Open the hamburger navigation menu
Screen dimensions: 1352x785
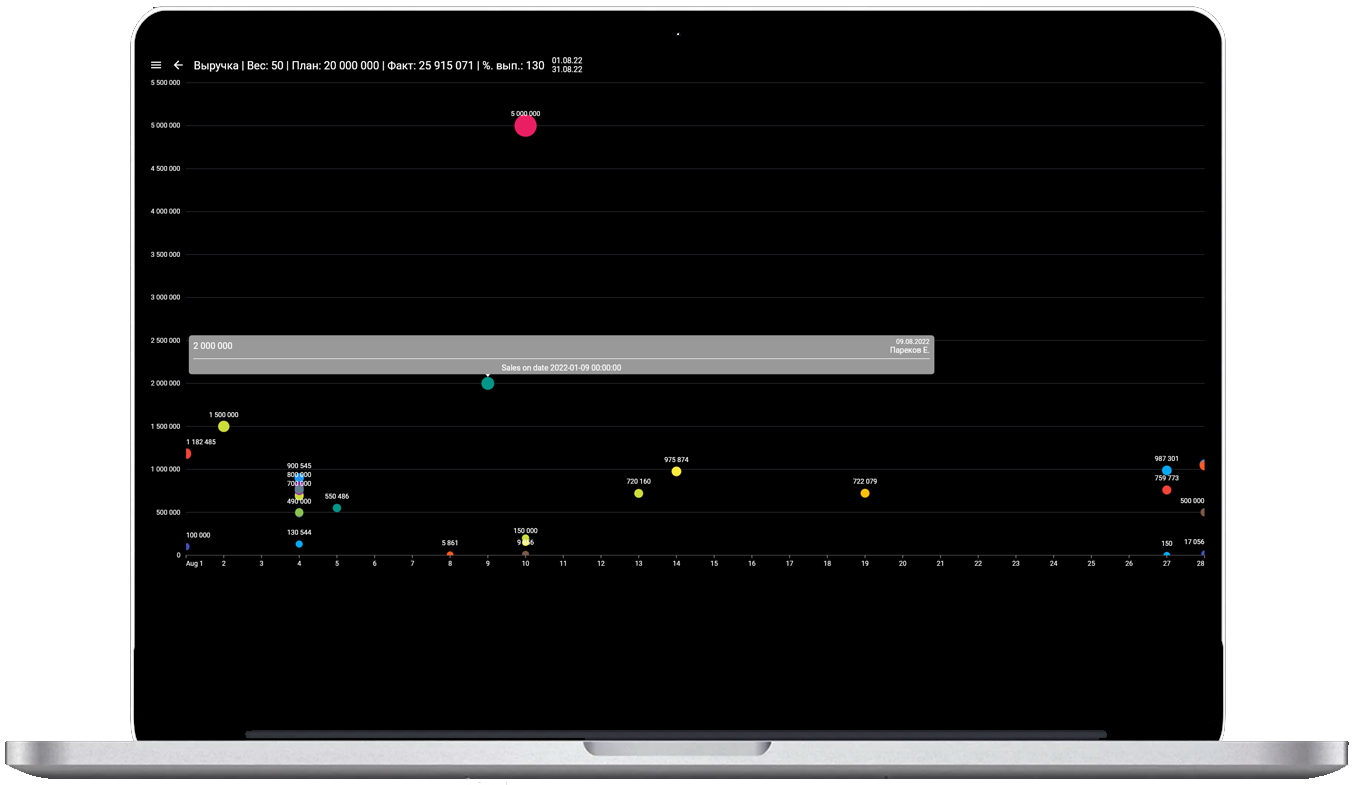coord(156,65)
